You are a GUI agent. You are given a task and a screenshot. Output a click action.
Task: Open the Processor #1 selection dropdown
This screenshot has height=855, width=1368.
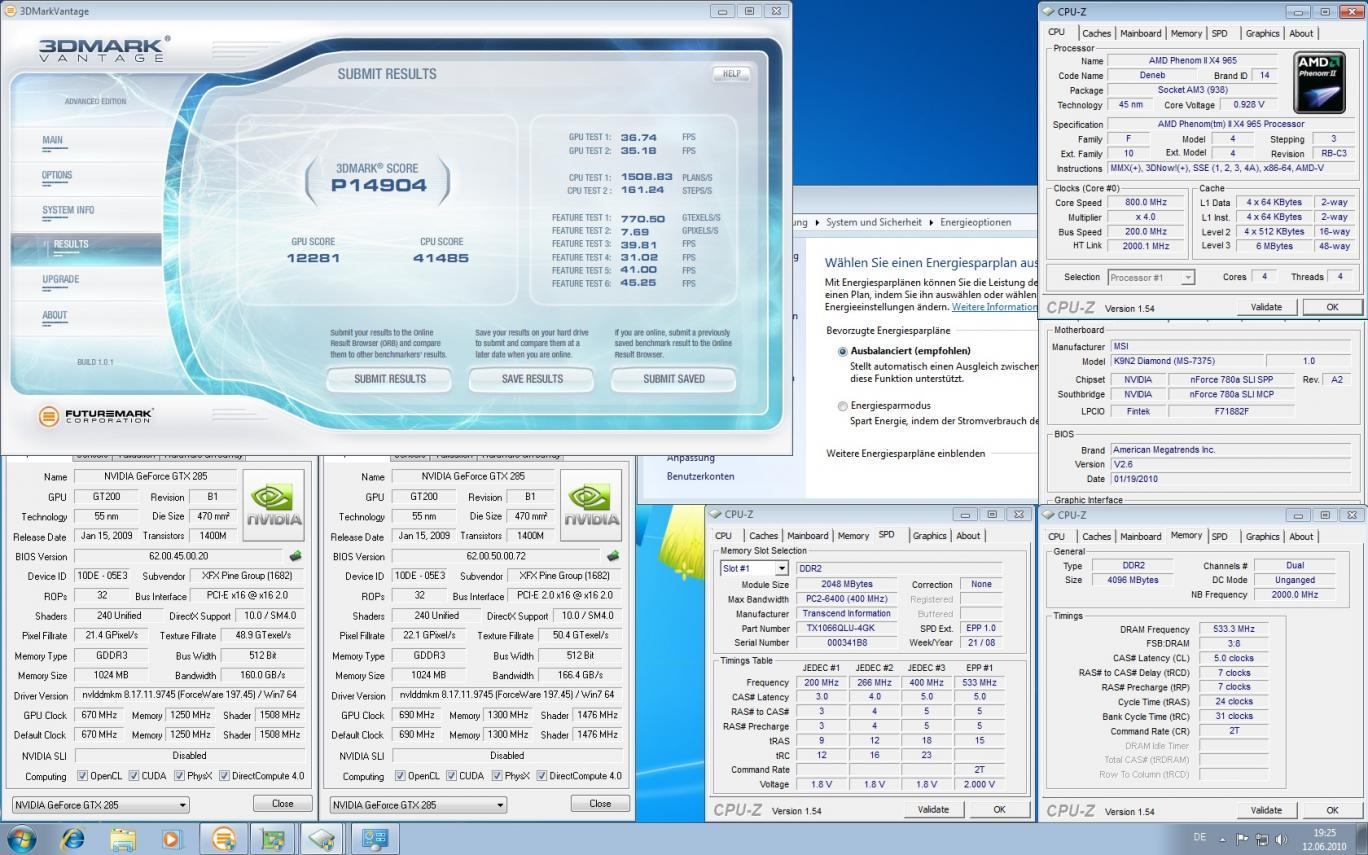(x=1151, y=278)
